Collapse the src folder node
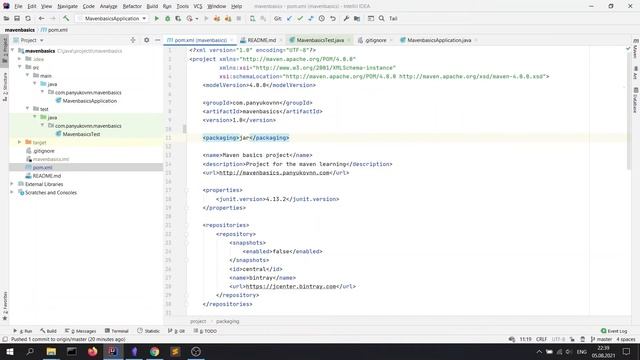The height and width of the screenshot is (360, 640). click(20, 67)
